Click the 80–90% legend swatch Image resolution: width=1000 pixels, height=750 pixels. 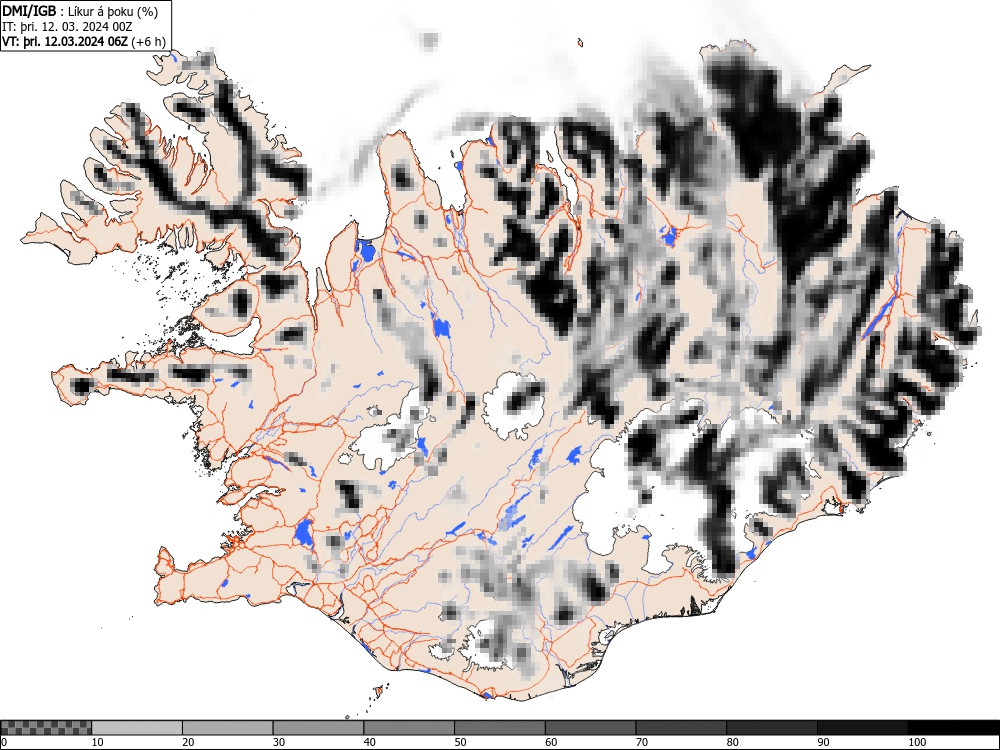(x=772, y=728)
